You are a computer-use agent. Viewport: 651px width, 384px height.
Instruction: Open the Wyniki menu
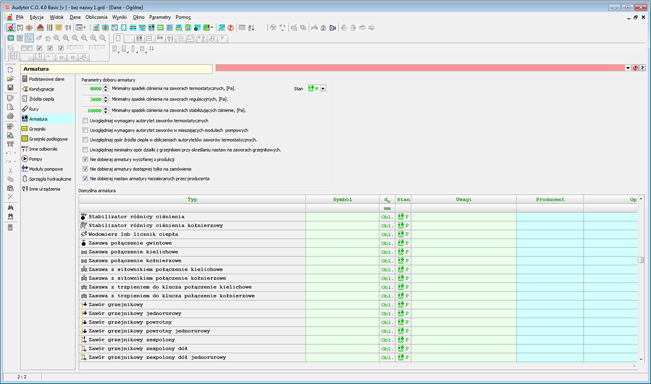click(120, 17)
